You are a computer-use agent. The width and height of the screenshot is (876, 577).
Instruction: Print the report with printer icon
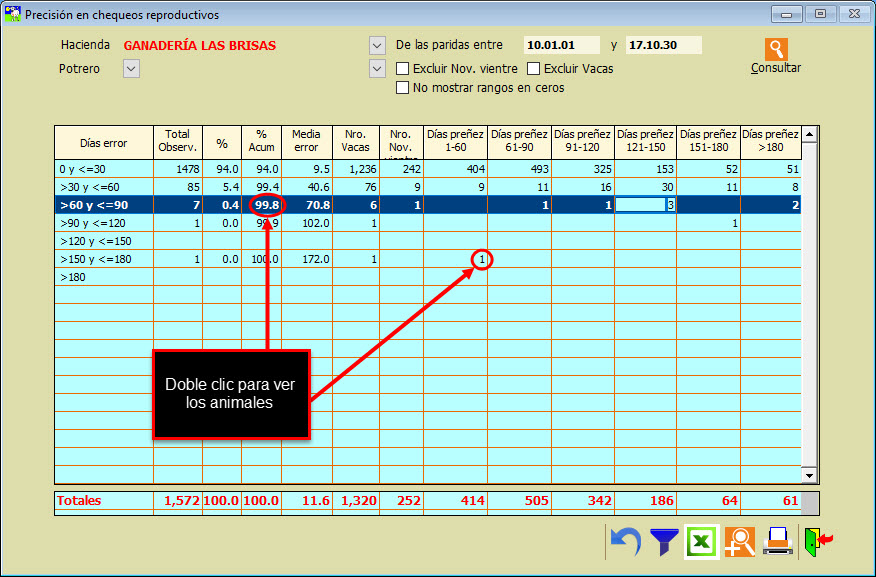point(778,542)
